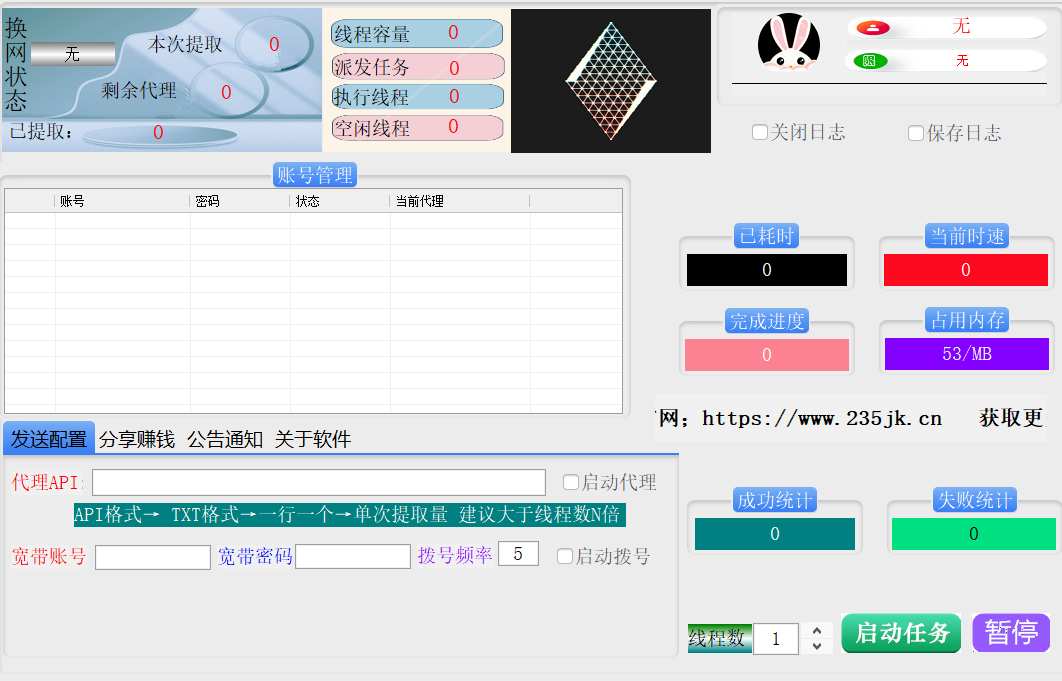
Task: Click the 账号 column header
Action: pos(122,201)
